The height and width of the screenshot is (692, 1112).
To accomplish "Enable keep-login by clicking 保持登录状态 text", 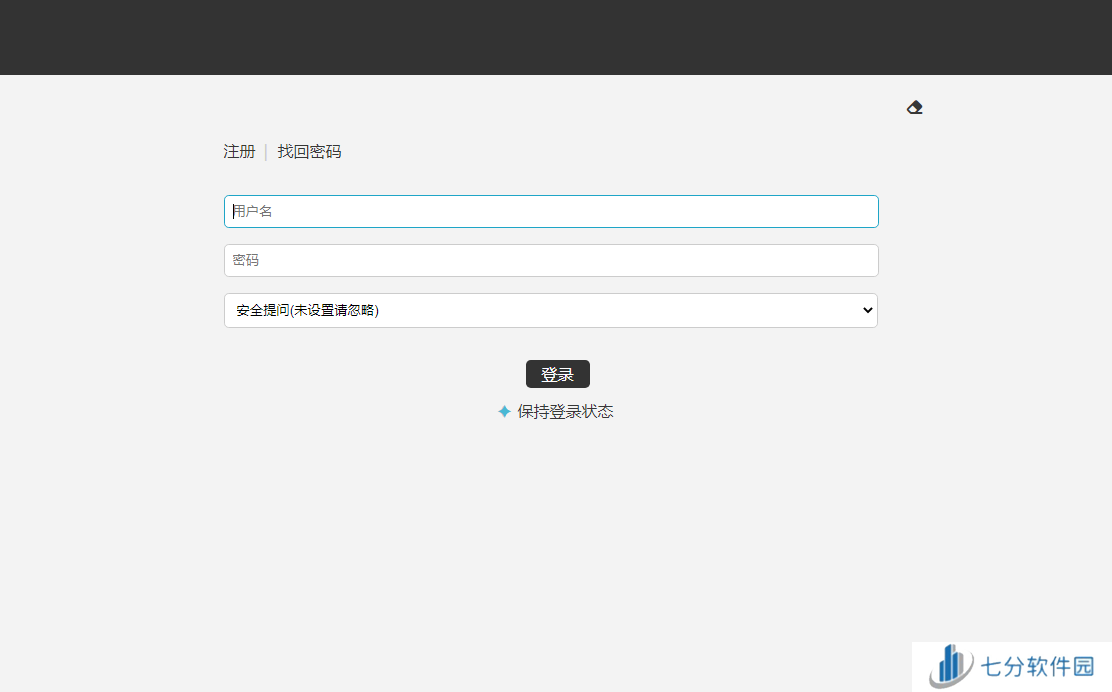I will tap(566, 411).
